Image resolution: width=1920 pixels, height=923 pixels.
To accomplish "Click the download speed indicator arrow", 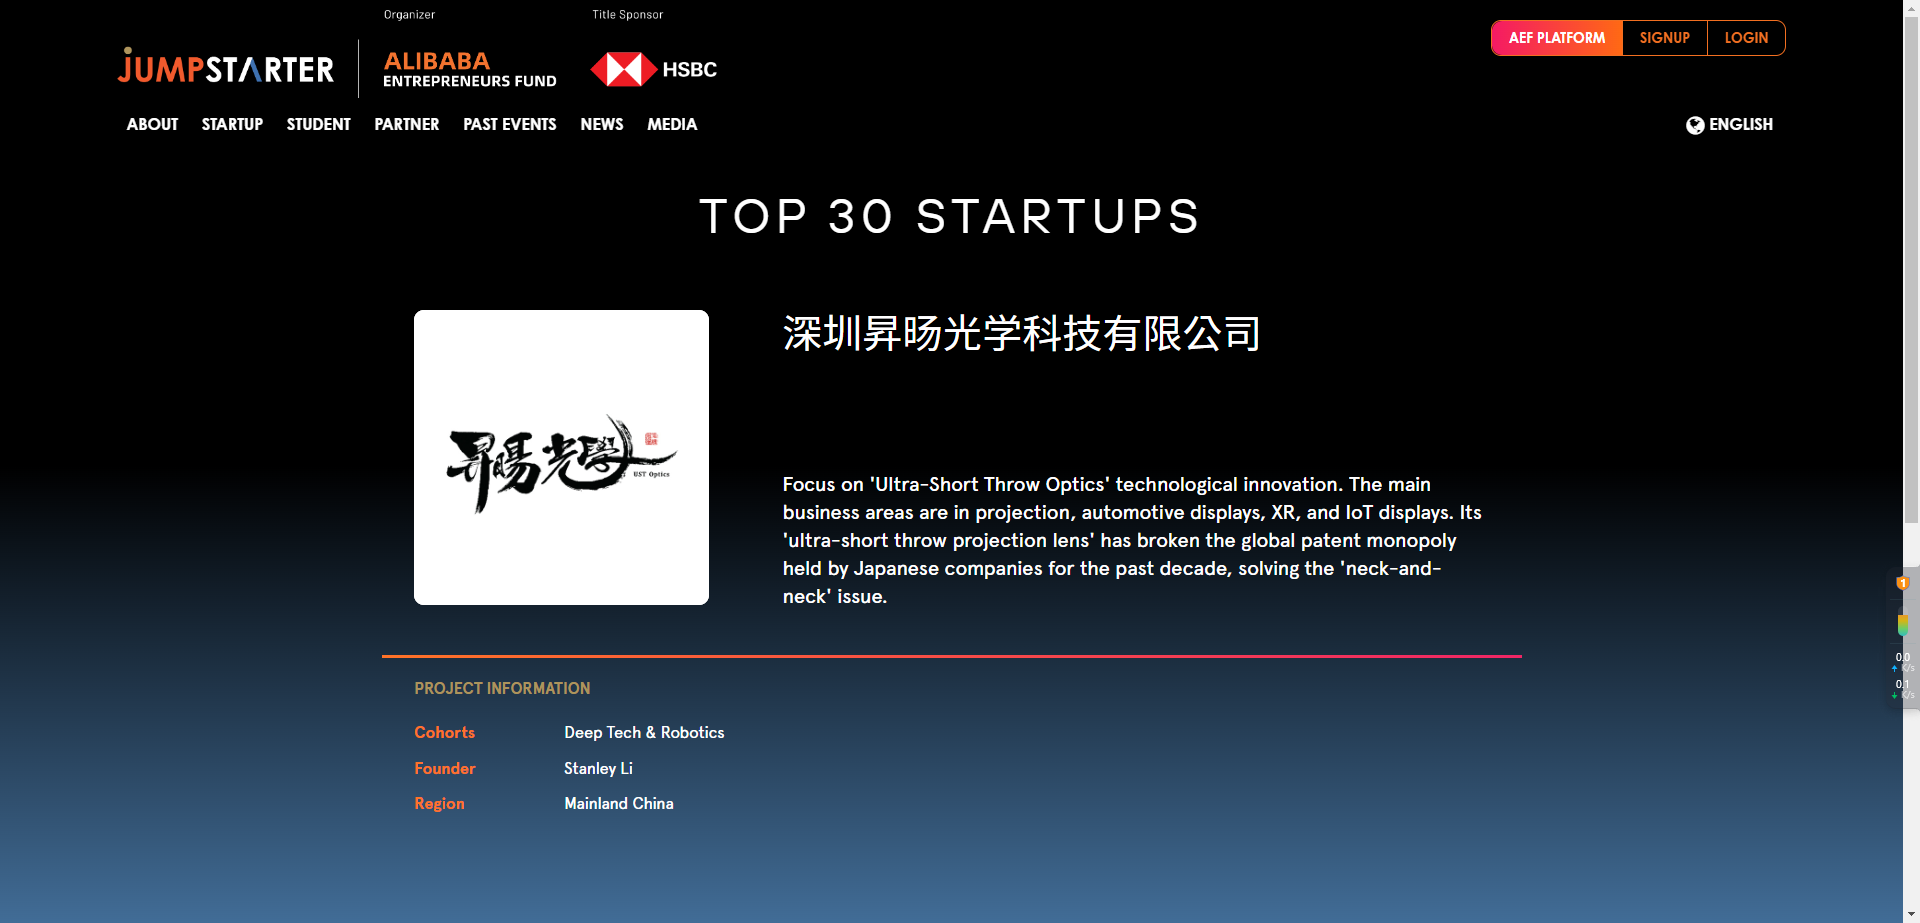I will [1894, 695].
